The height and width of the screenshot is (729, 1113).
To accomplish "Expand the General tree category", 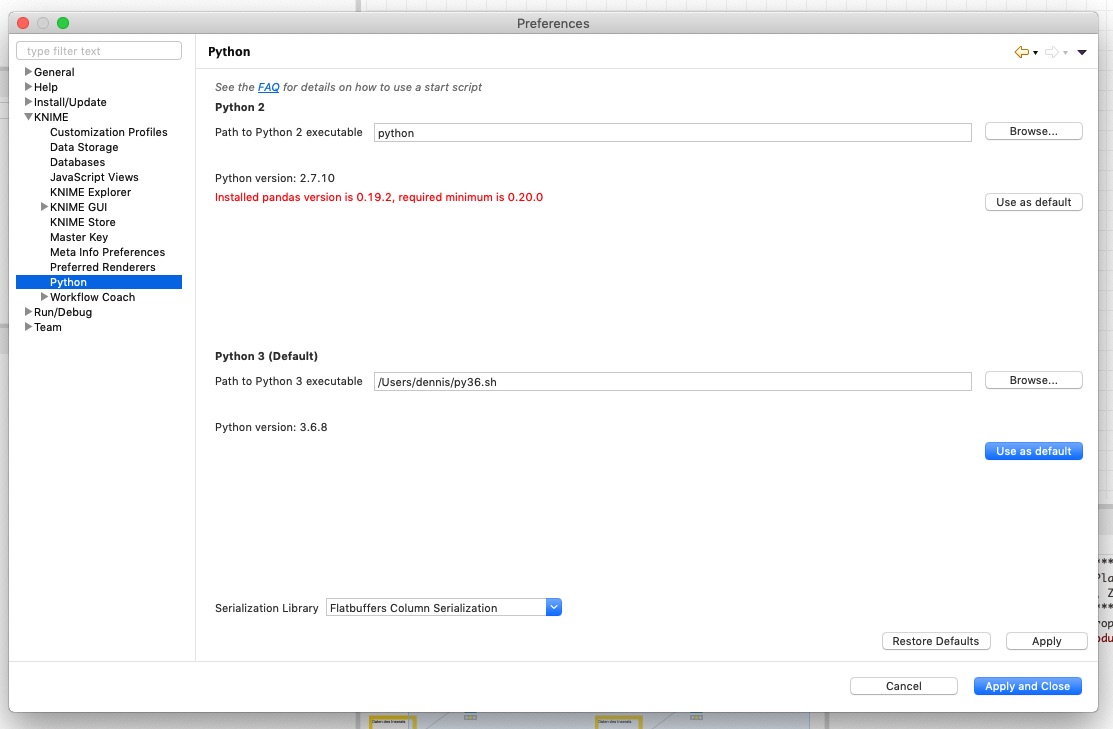I will 28,72.
